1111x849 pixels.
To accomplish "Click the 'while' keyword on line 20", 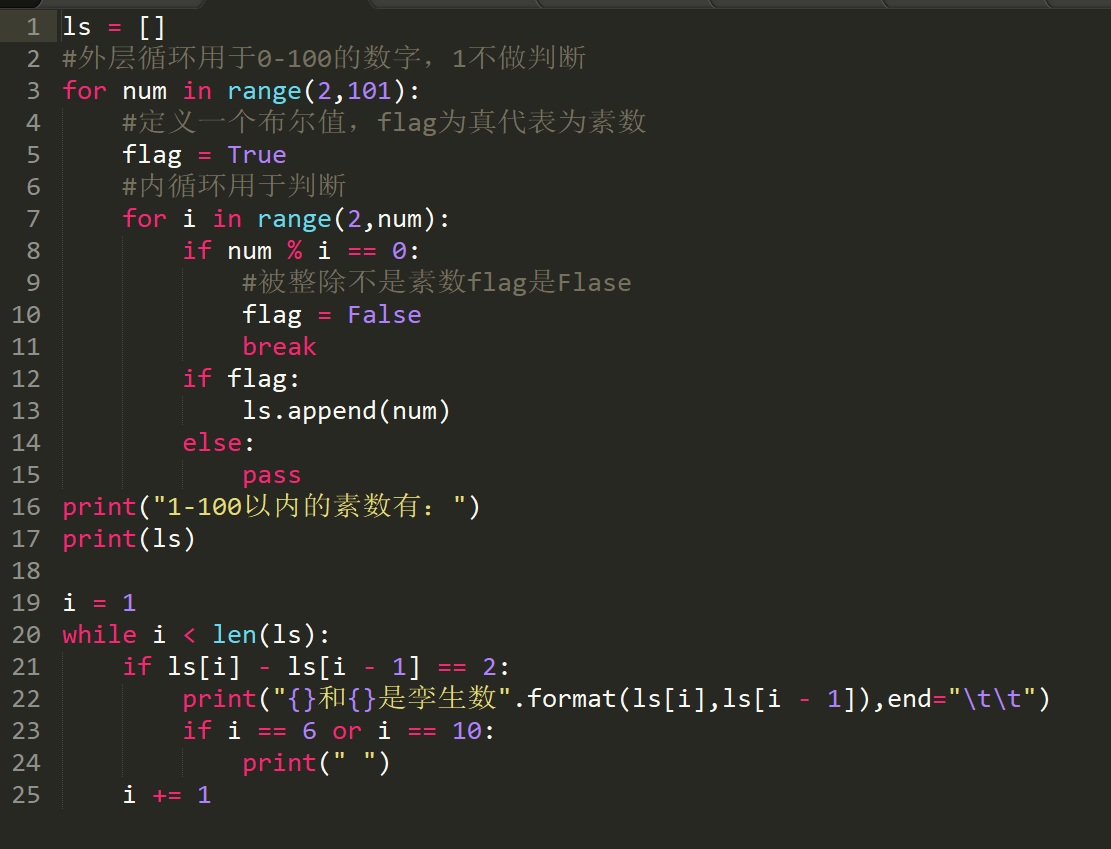I will 99,634.
